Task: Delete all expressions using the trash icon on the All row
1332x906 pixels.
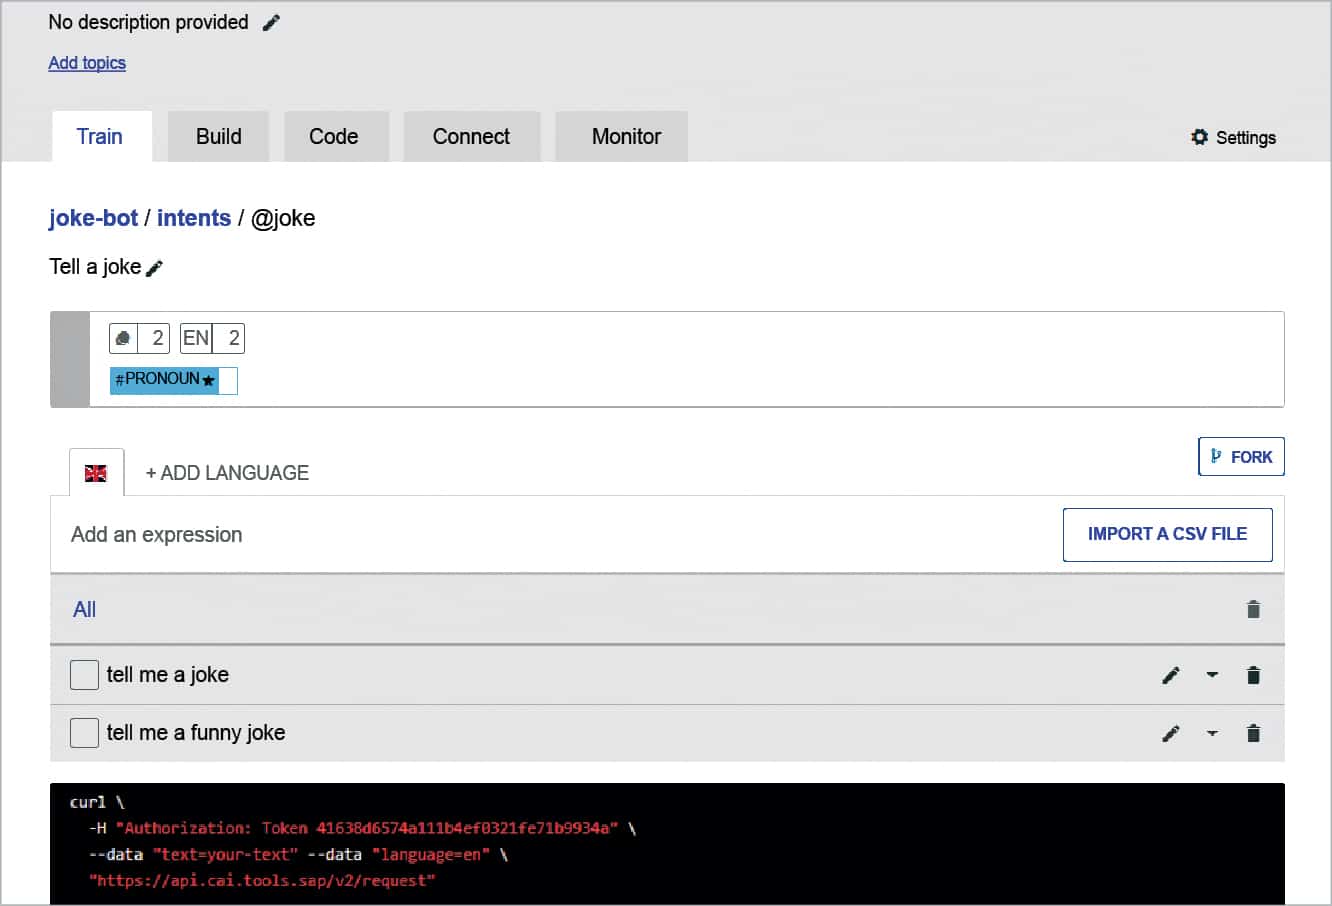Action: click(x=1253, y=609)
